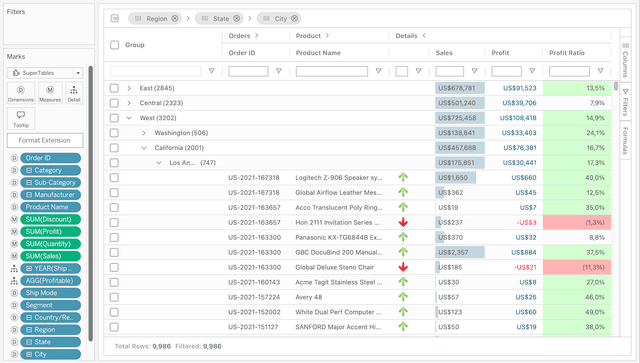Viewport: 640px width, 363px height.
Task: Click the Marks panel vertical scrollbar
Action: tap(91, 203)
